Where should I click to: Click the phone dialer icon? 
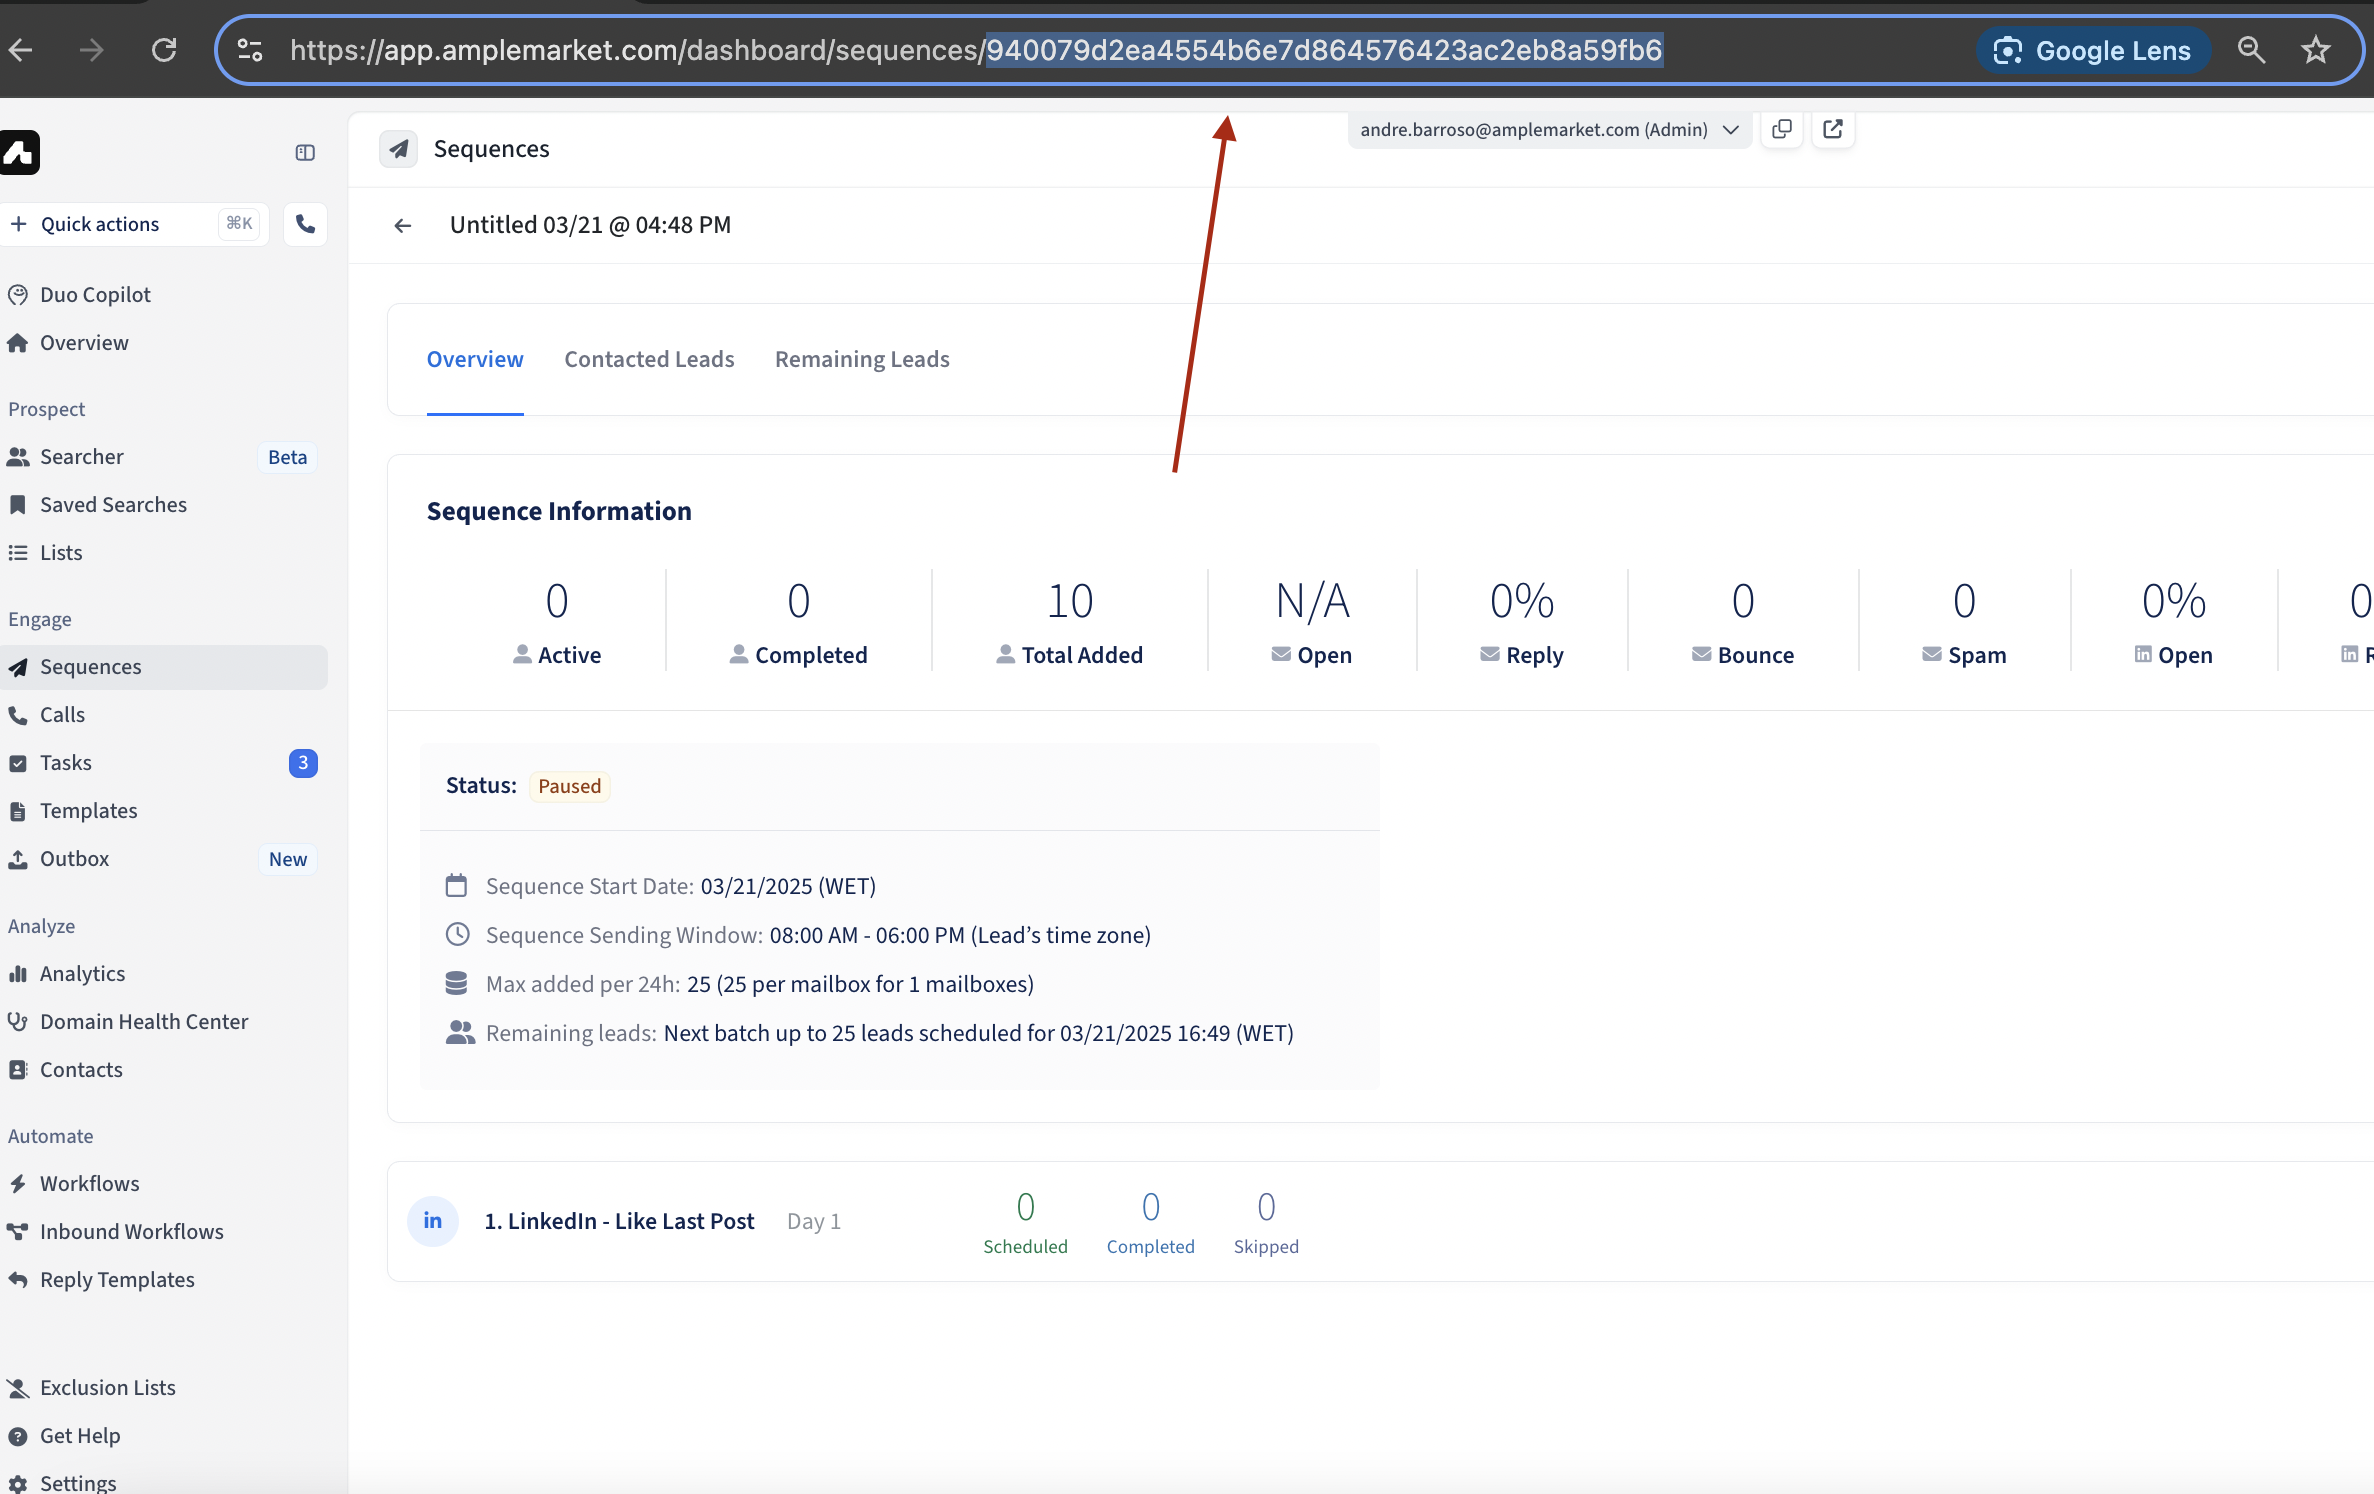[x=305, y=224]
